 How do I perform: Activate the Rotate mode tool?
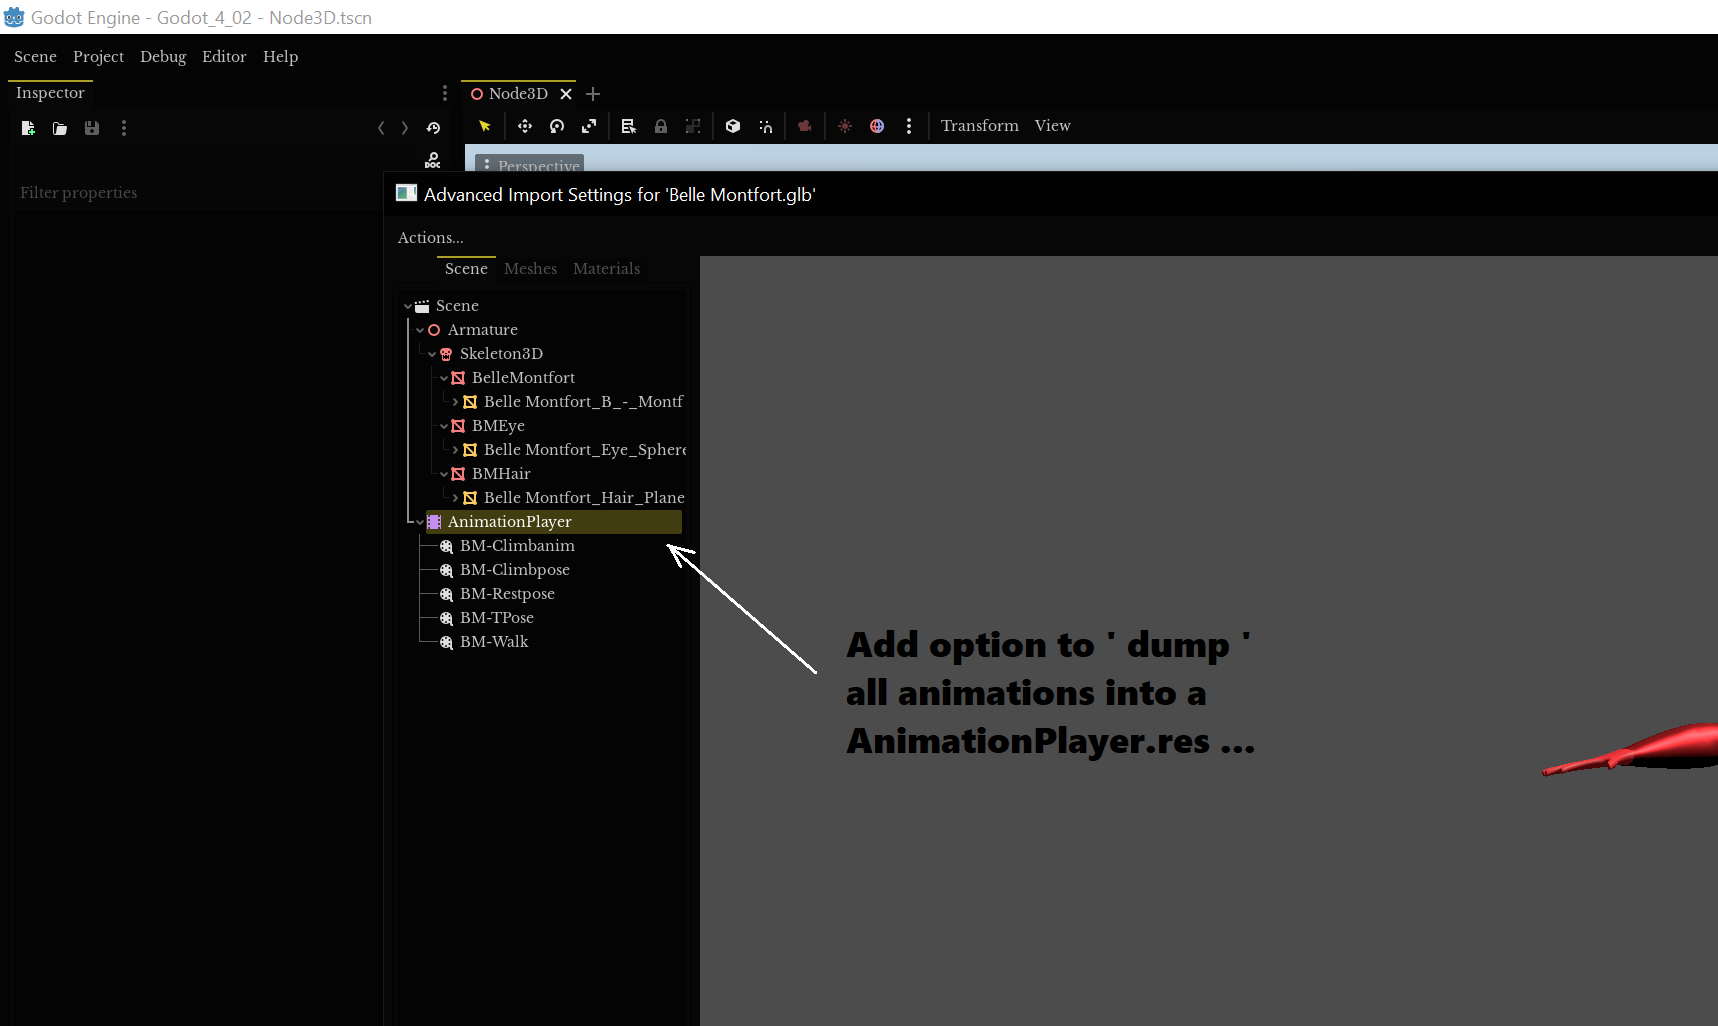[557, 126]
